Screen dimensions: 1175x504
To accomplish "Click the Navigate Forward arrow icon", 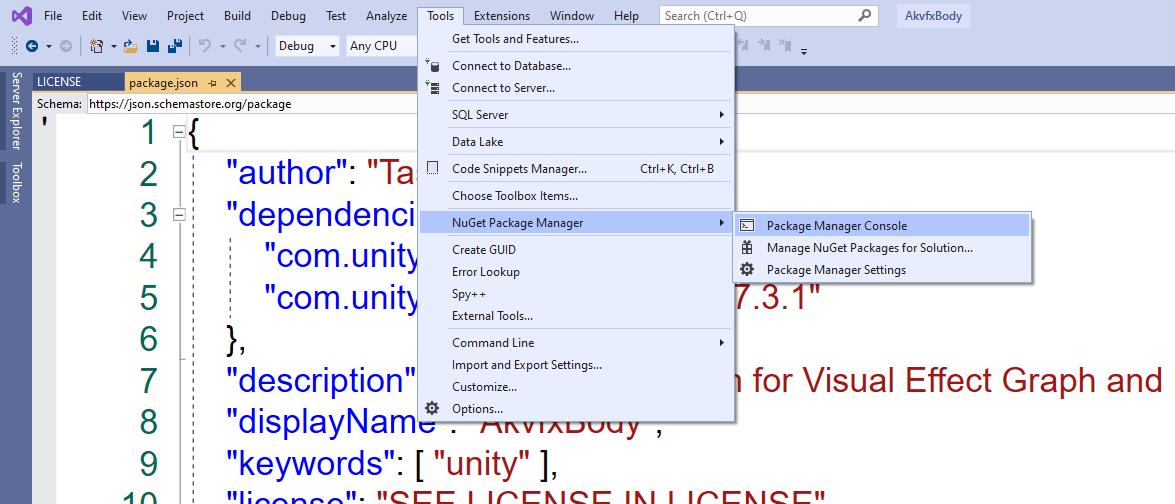I will 65,46.
